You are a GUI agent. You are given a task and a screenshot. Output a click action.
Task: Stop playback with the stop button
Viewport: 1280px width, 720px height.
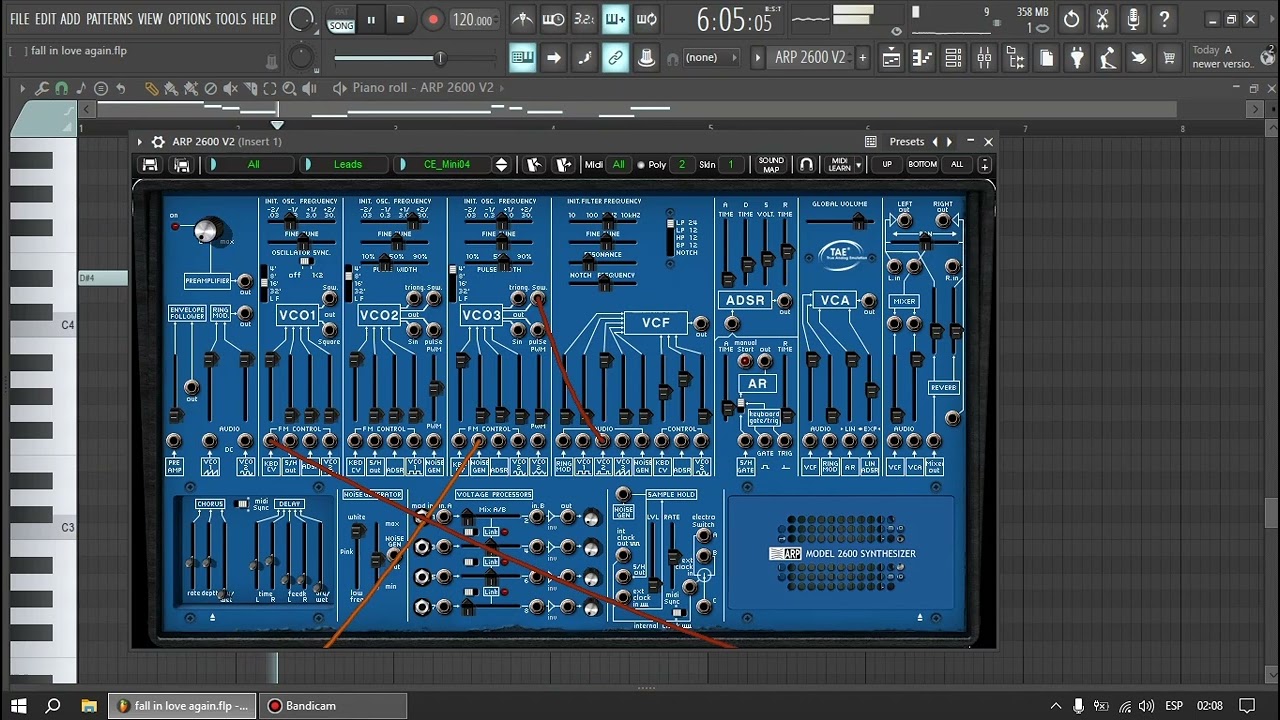401,19
